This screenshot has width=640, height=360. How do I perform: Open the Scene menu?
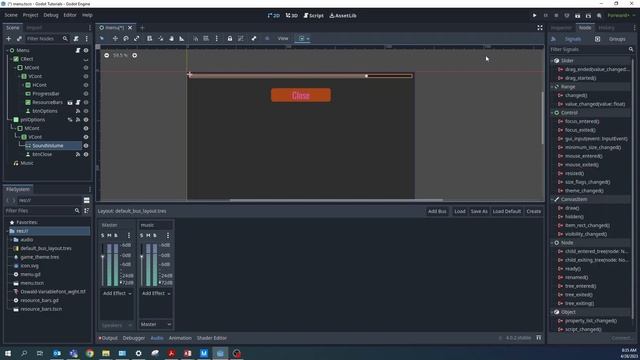(x=11, y=15)
